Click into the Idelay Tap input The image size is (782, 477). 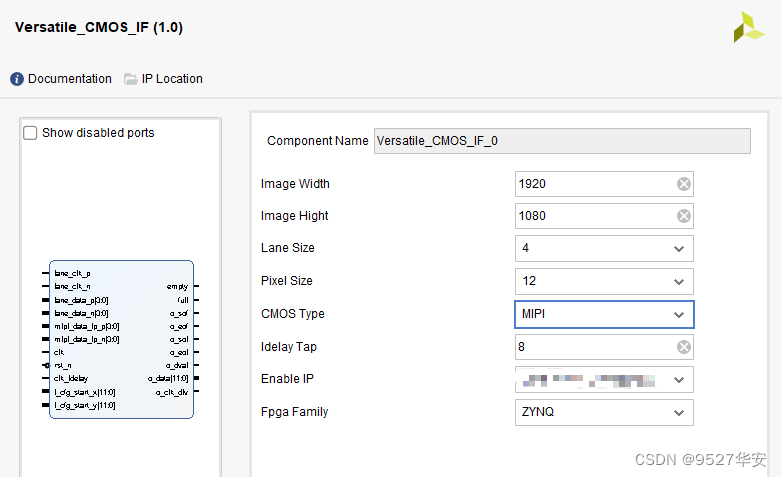tap(590, 347)
